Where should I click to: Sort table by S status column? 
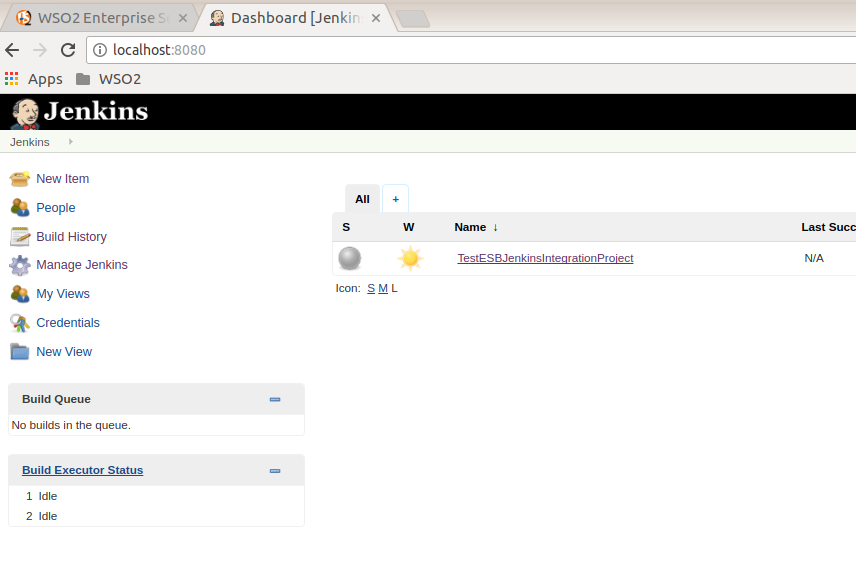[346, 227]
